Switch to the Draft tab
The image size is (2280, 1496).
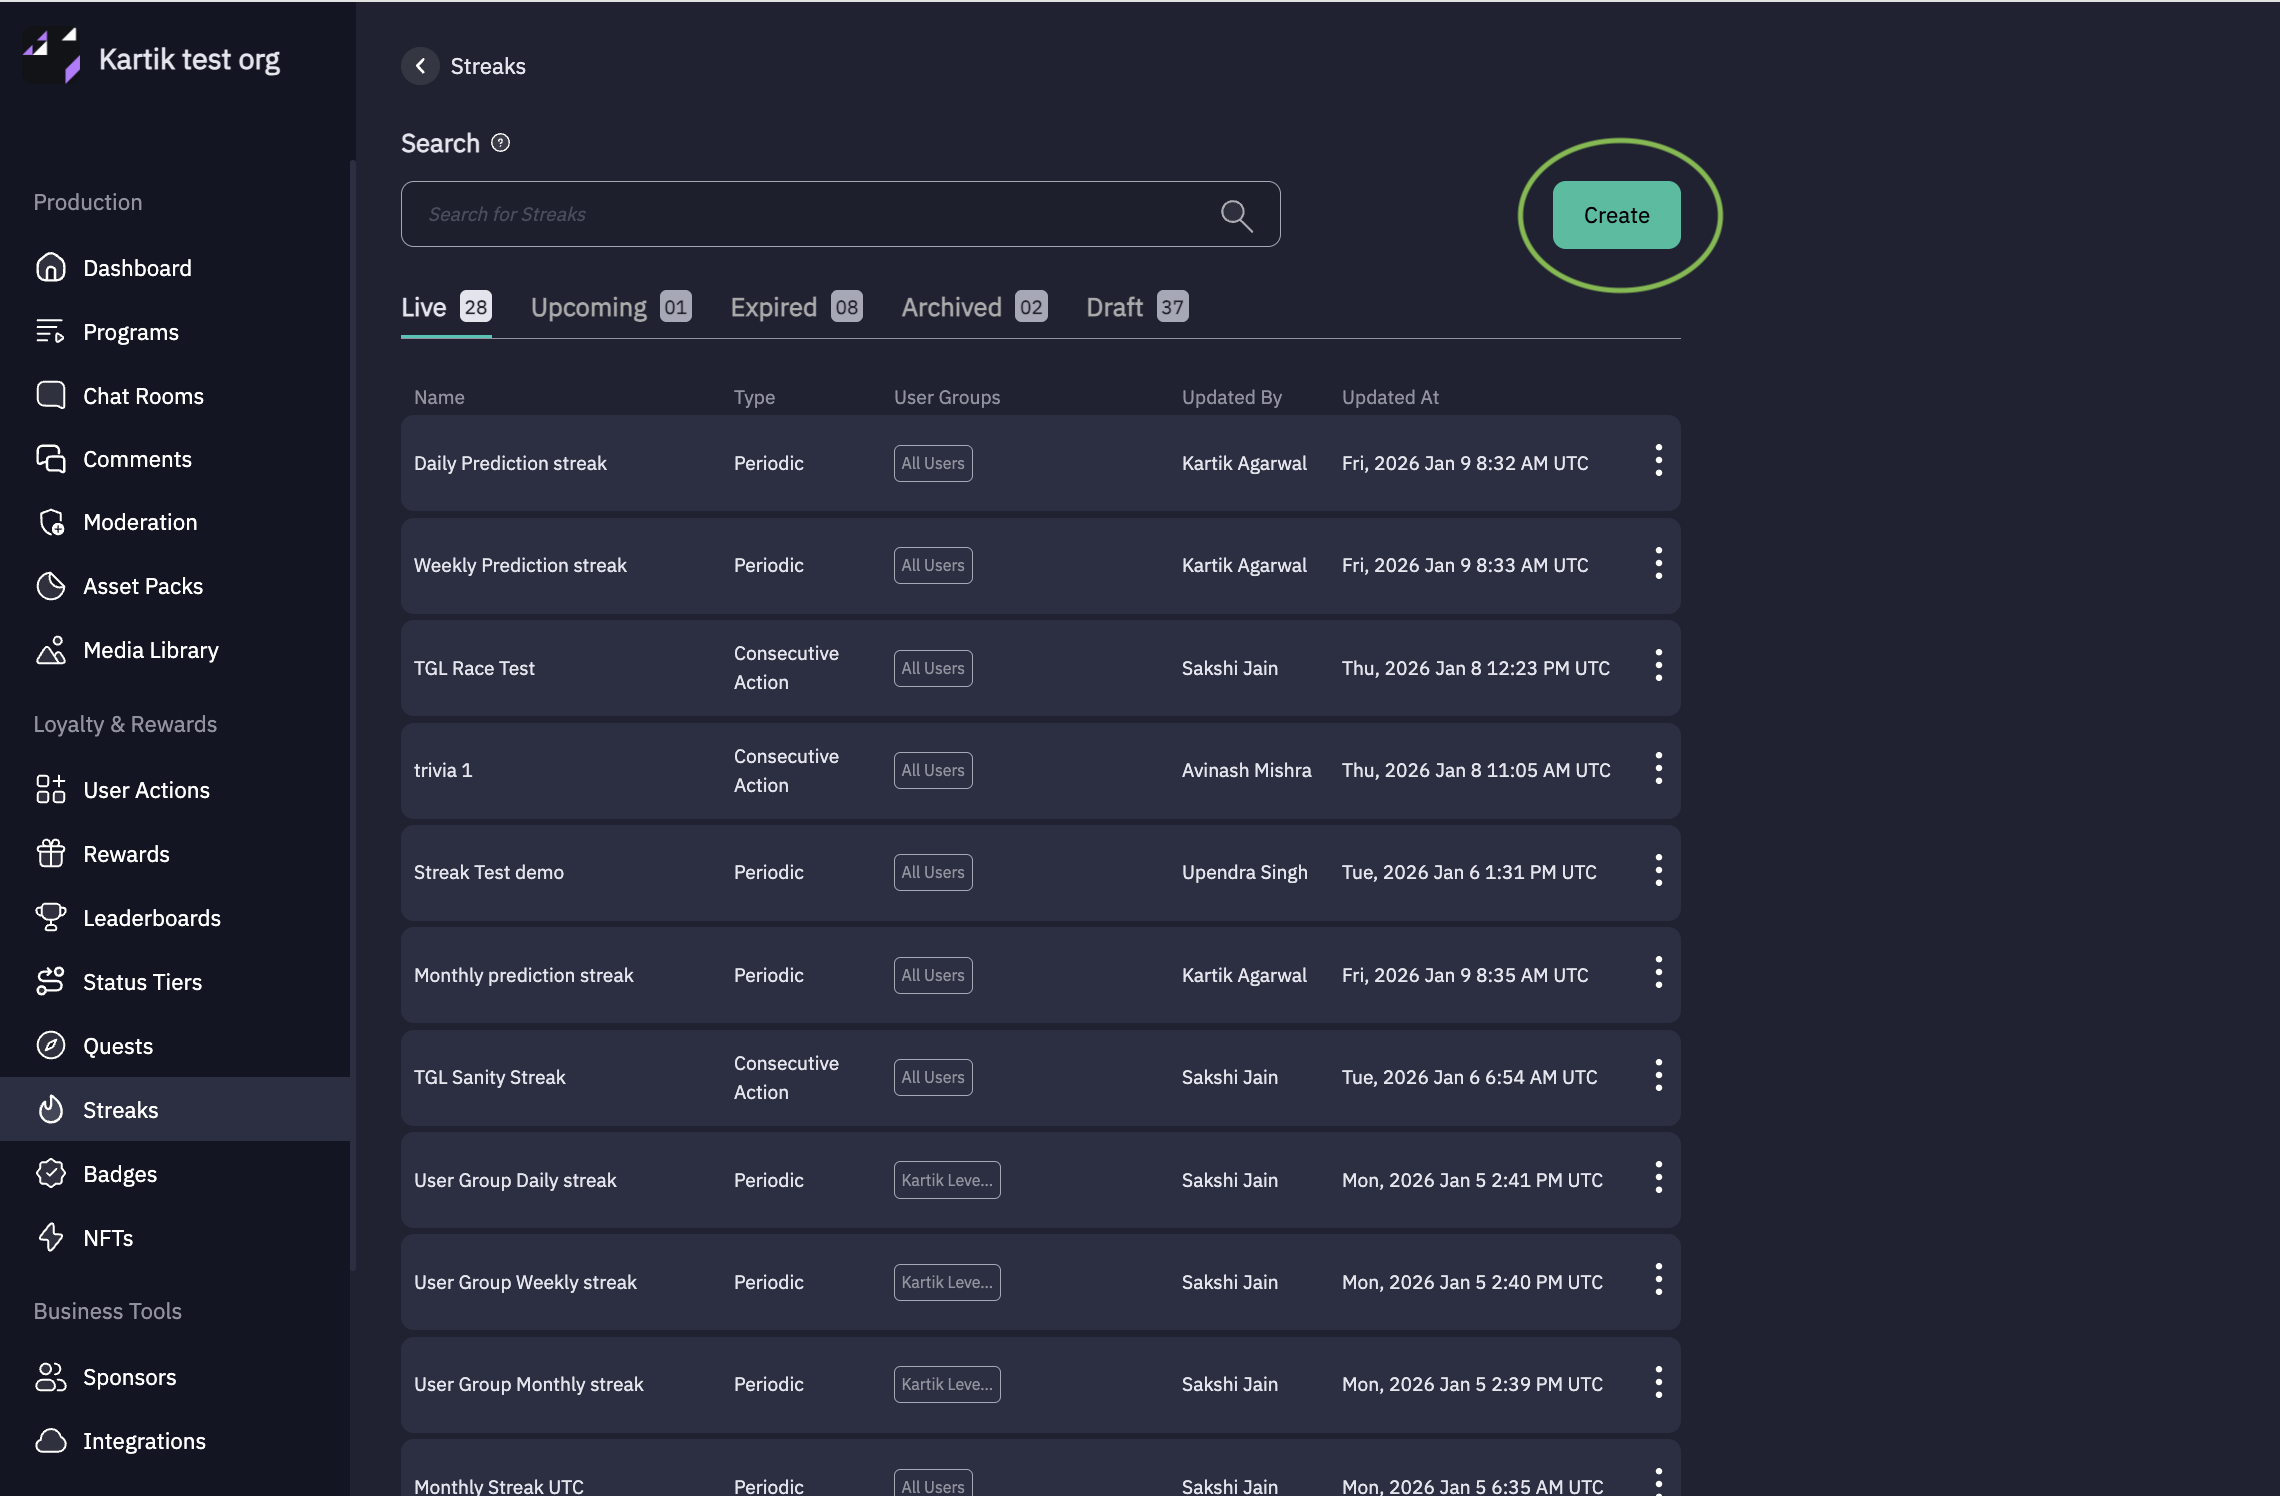click(x=1136, y=308)
